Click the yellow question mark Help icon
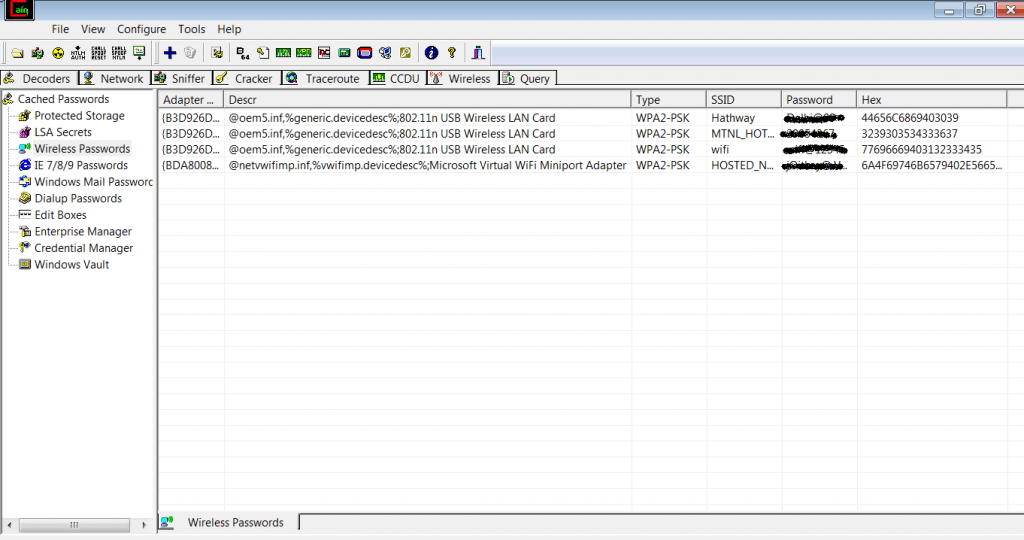This screenshot has height=540, width=1024. [452, 53]
